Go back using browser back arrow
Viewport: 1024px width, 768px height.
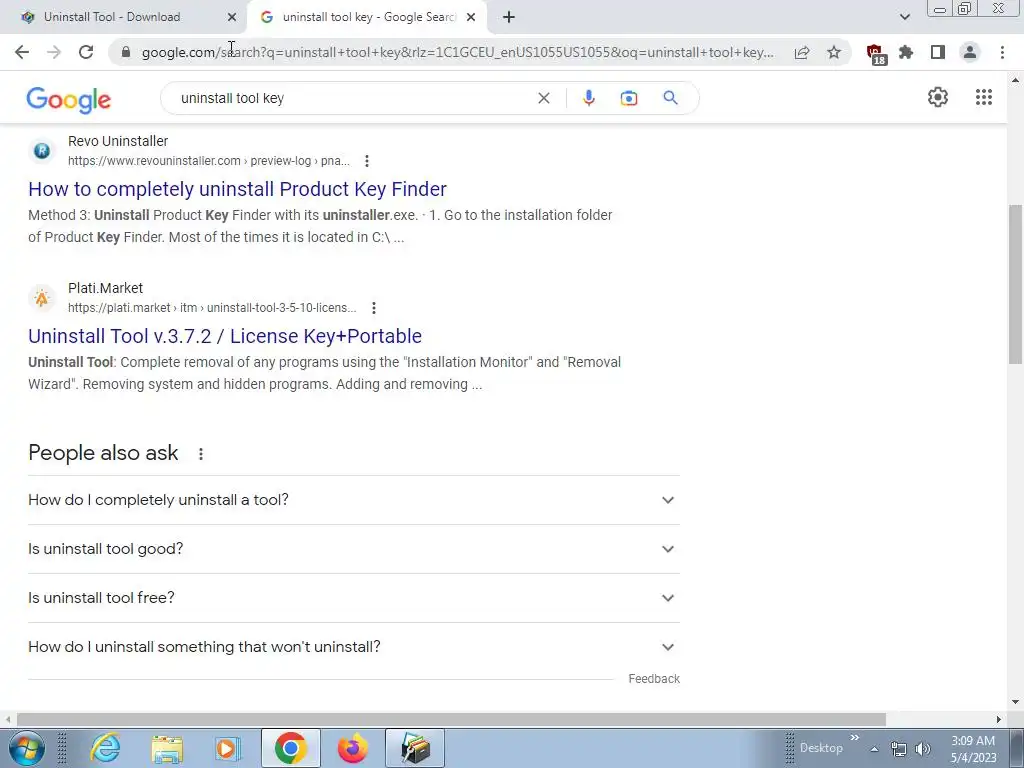pos(22,52)
